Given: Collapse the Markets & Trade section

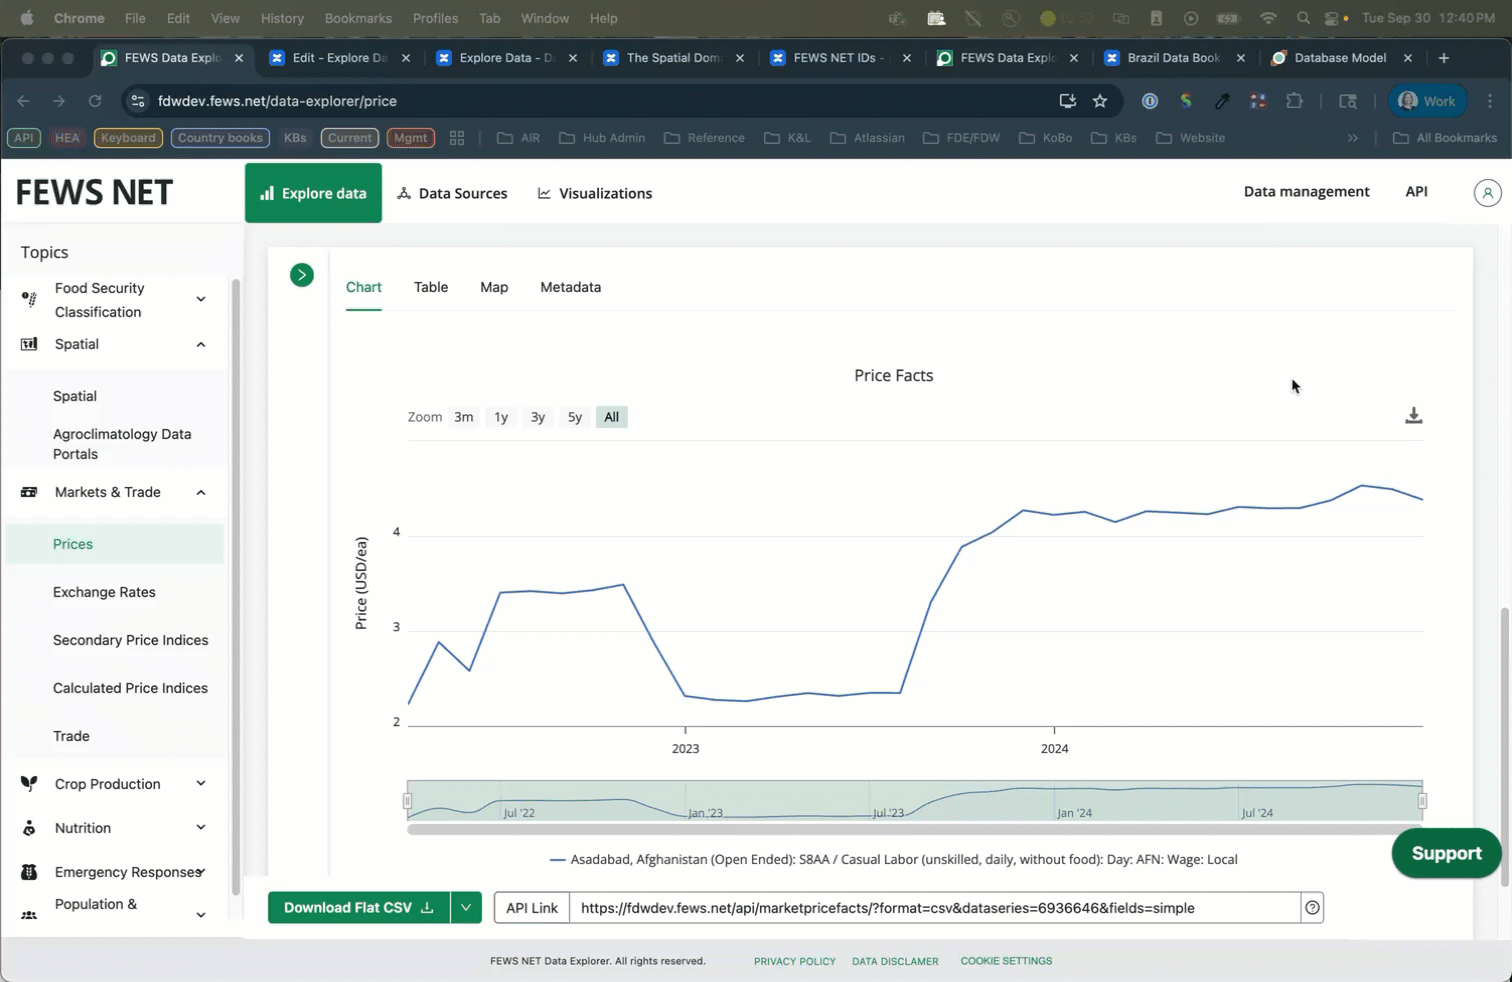Looking at the screenshot, I should click(201, 492).
